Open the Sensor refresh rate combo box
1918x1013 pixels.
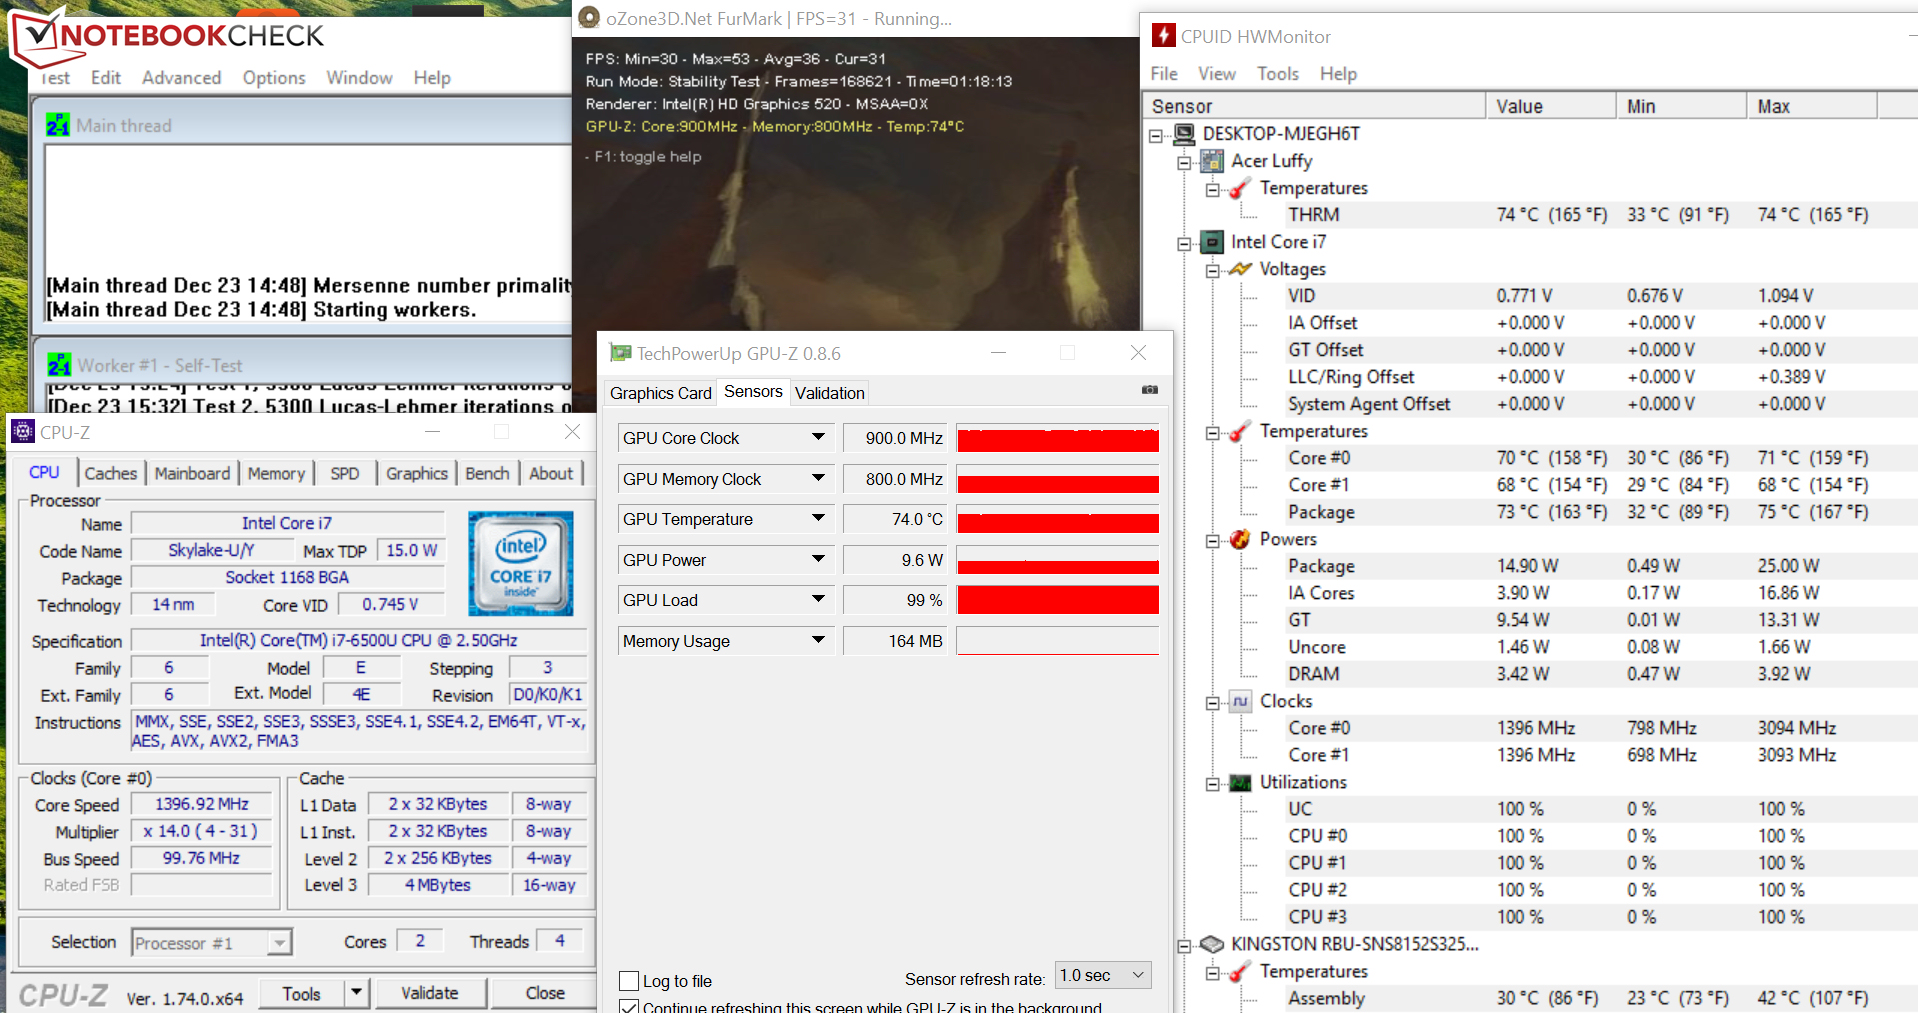pyautogui.click(x=1103, y=975)
